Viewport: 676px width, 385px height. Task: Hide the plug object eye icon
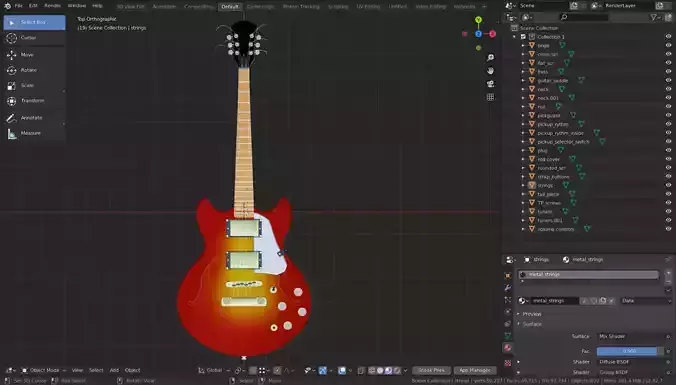click(668, 150)
